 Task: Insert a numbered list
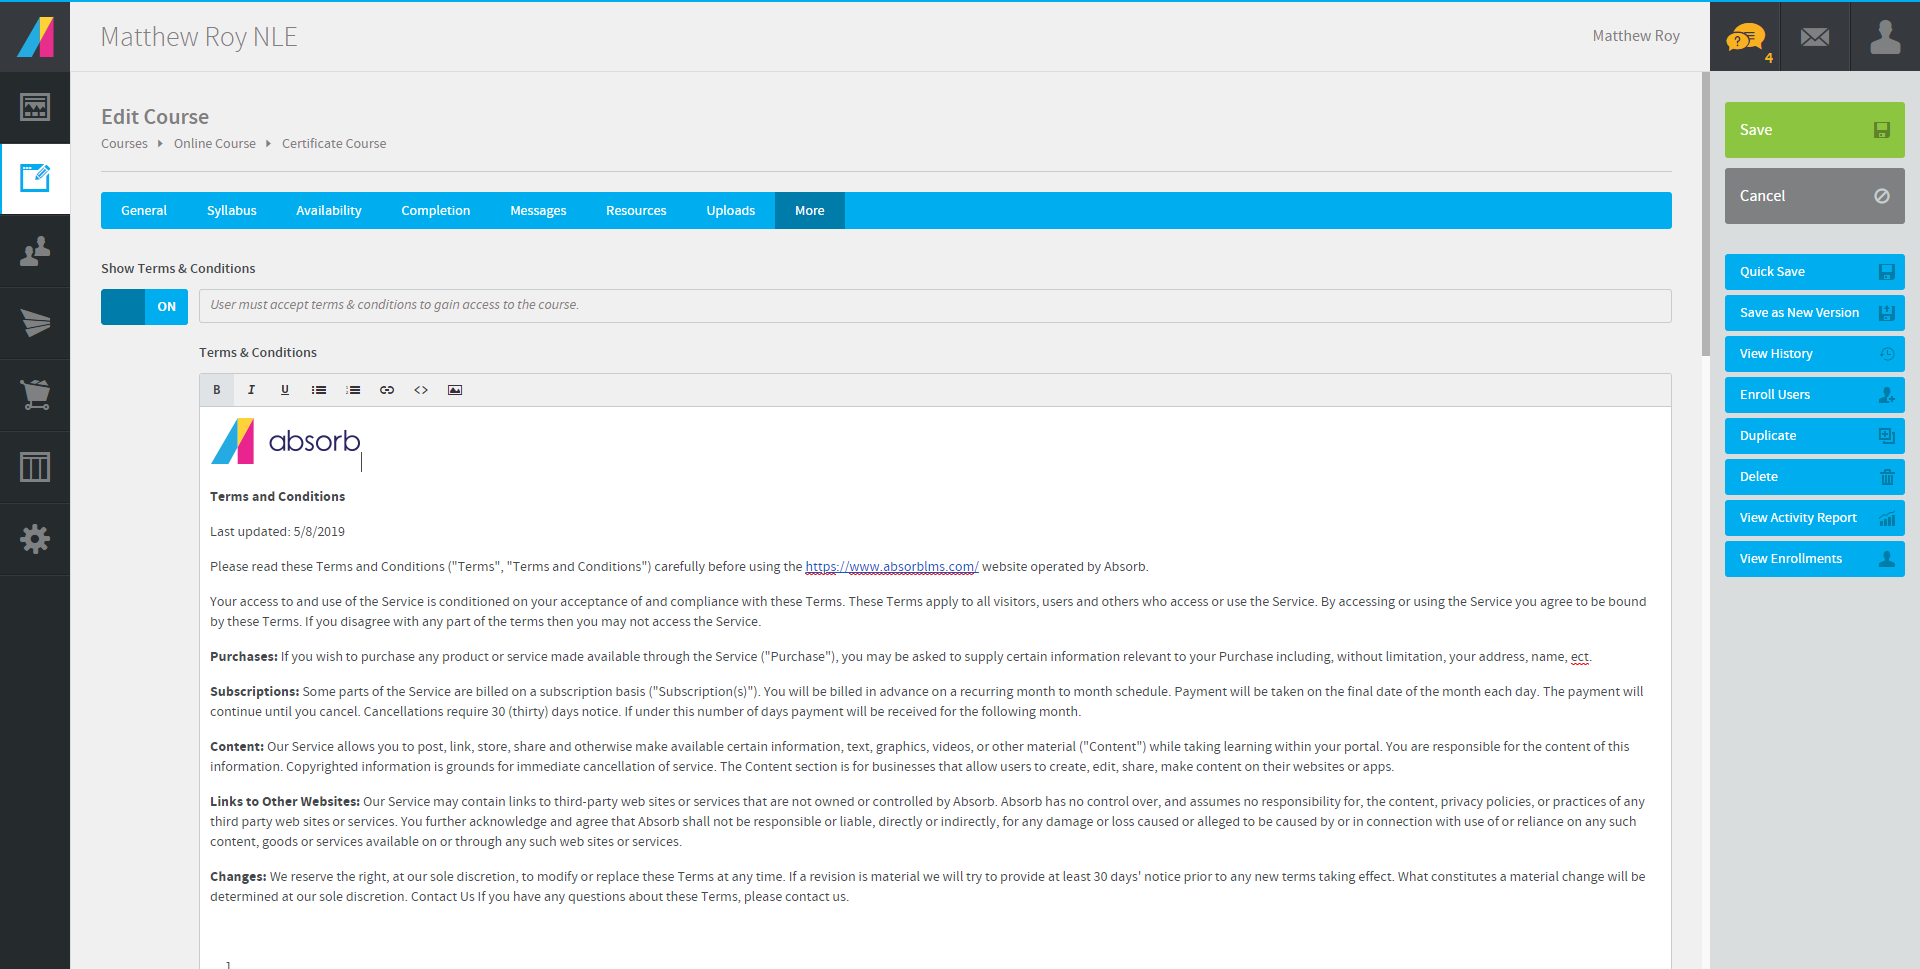353,390
